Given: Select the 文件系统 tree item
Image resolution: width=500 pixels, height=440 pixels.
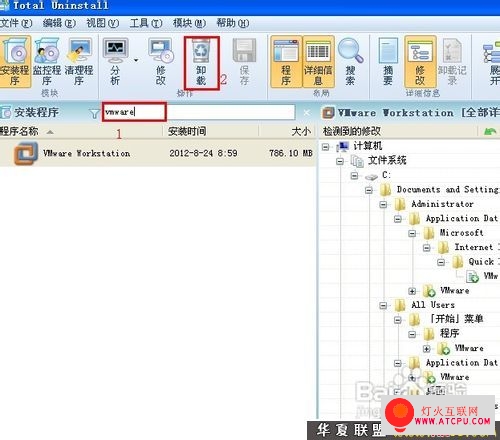Looking at the screenshot, I should pos(387,161).
